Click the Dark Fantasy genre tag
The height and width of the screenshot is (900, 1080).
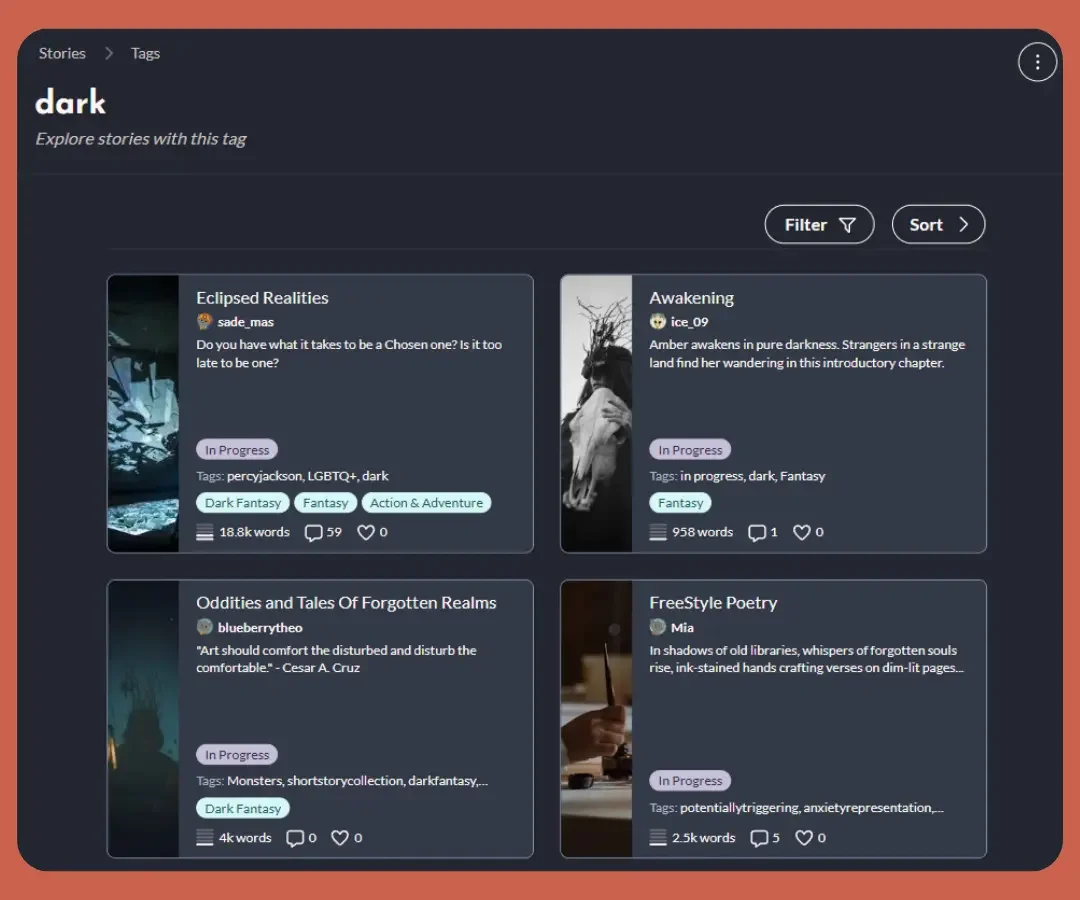coord(242,502)
